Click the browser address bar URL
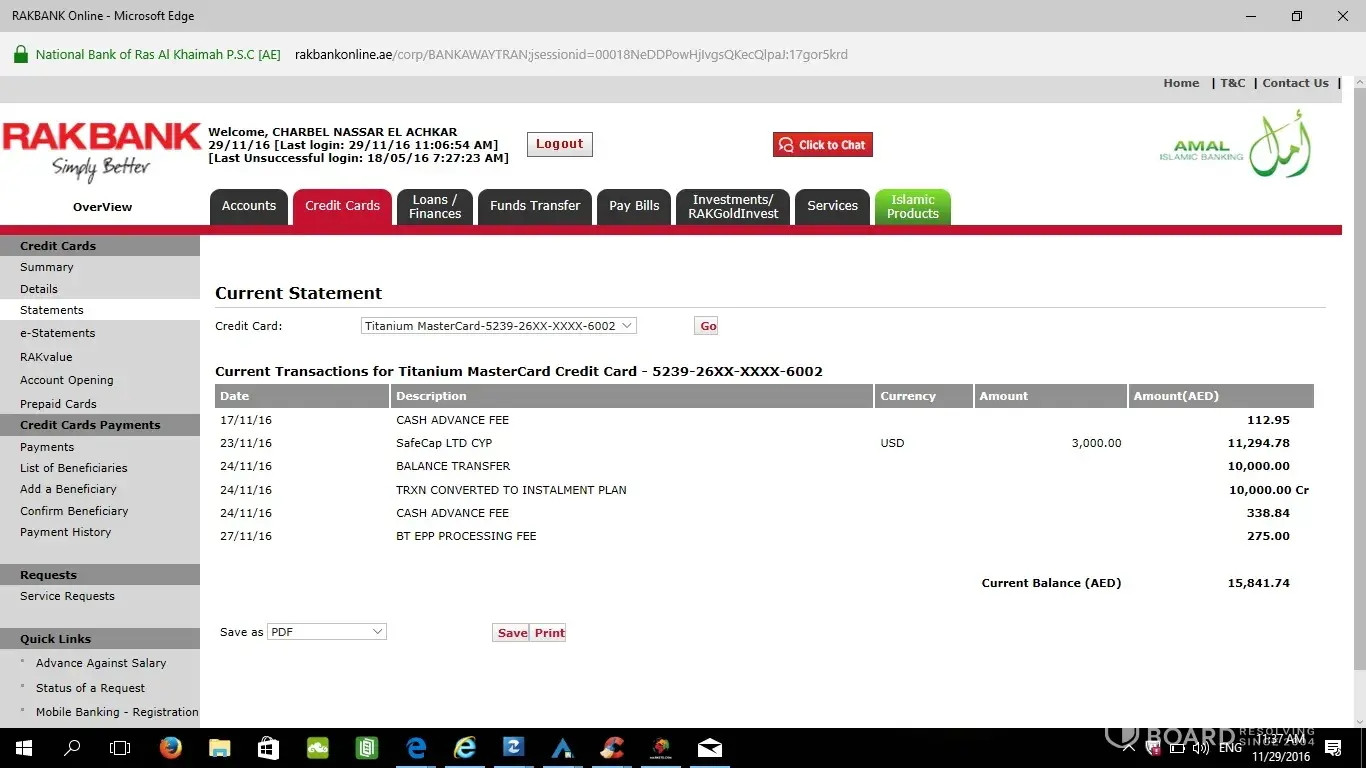1366x768 pixels. (x=571, y=55)
